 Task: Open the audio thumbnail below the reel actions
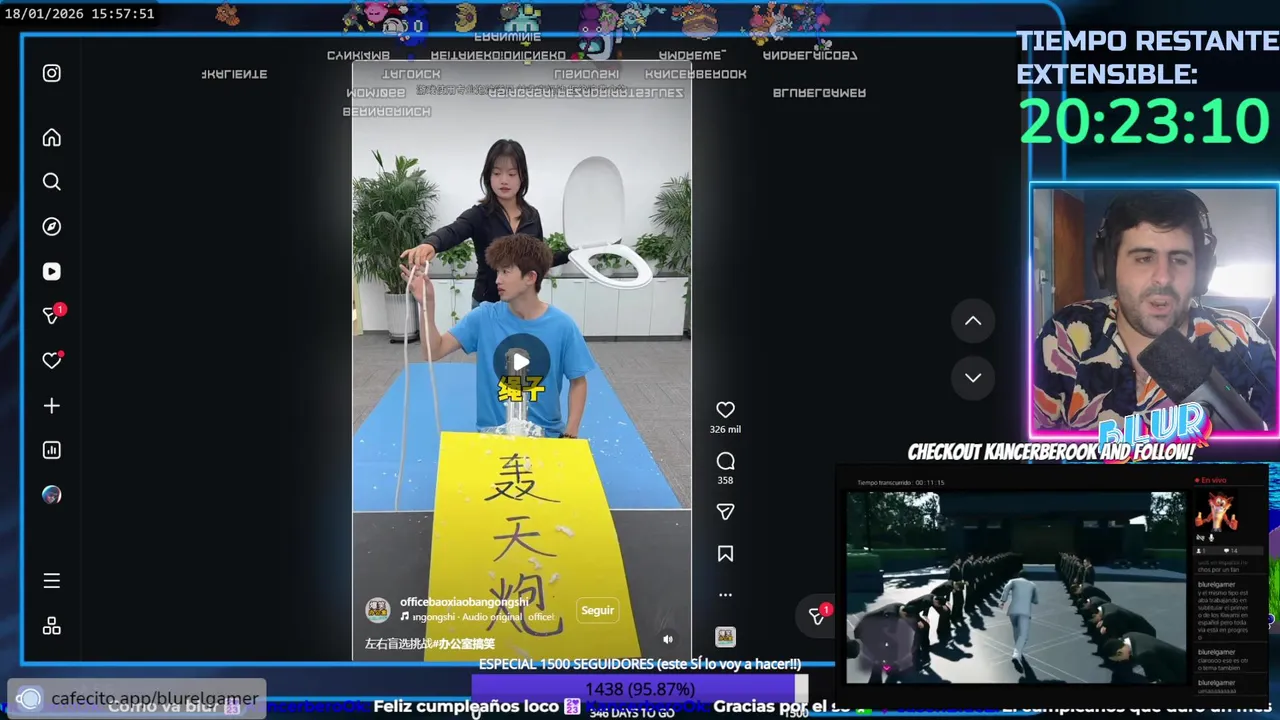point(725,636)
